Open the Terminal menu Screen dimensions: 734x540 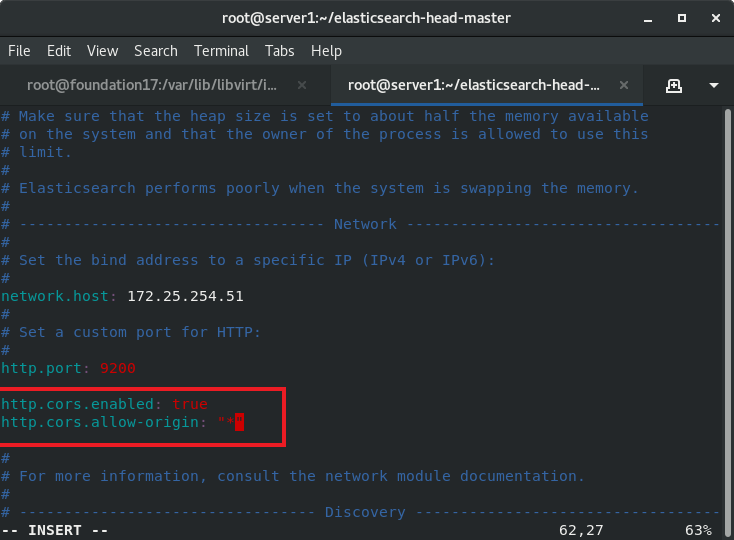(x=221, y=51)
